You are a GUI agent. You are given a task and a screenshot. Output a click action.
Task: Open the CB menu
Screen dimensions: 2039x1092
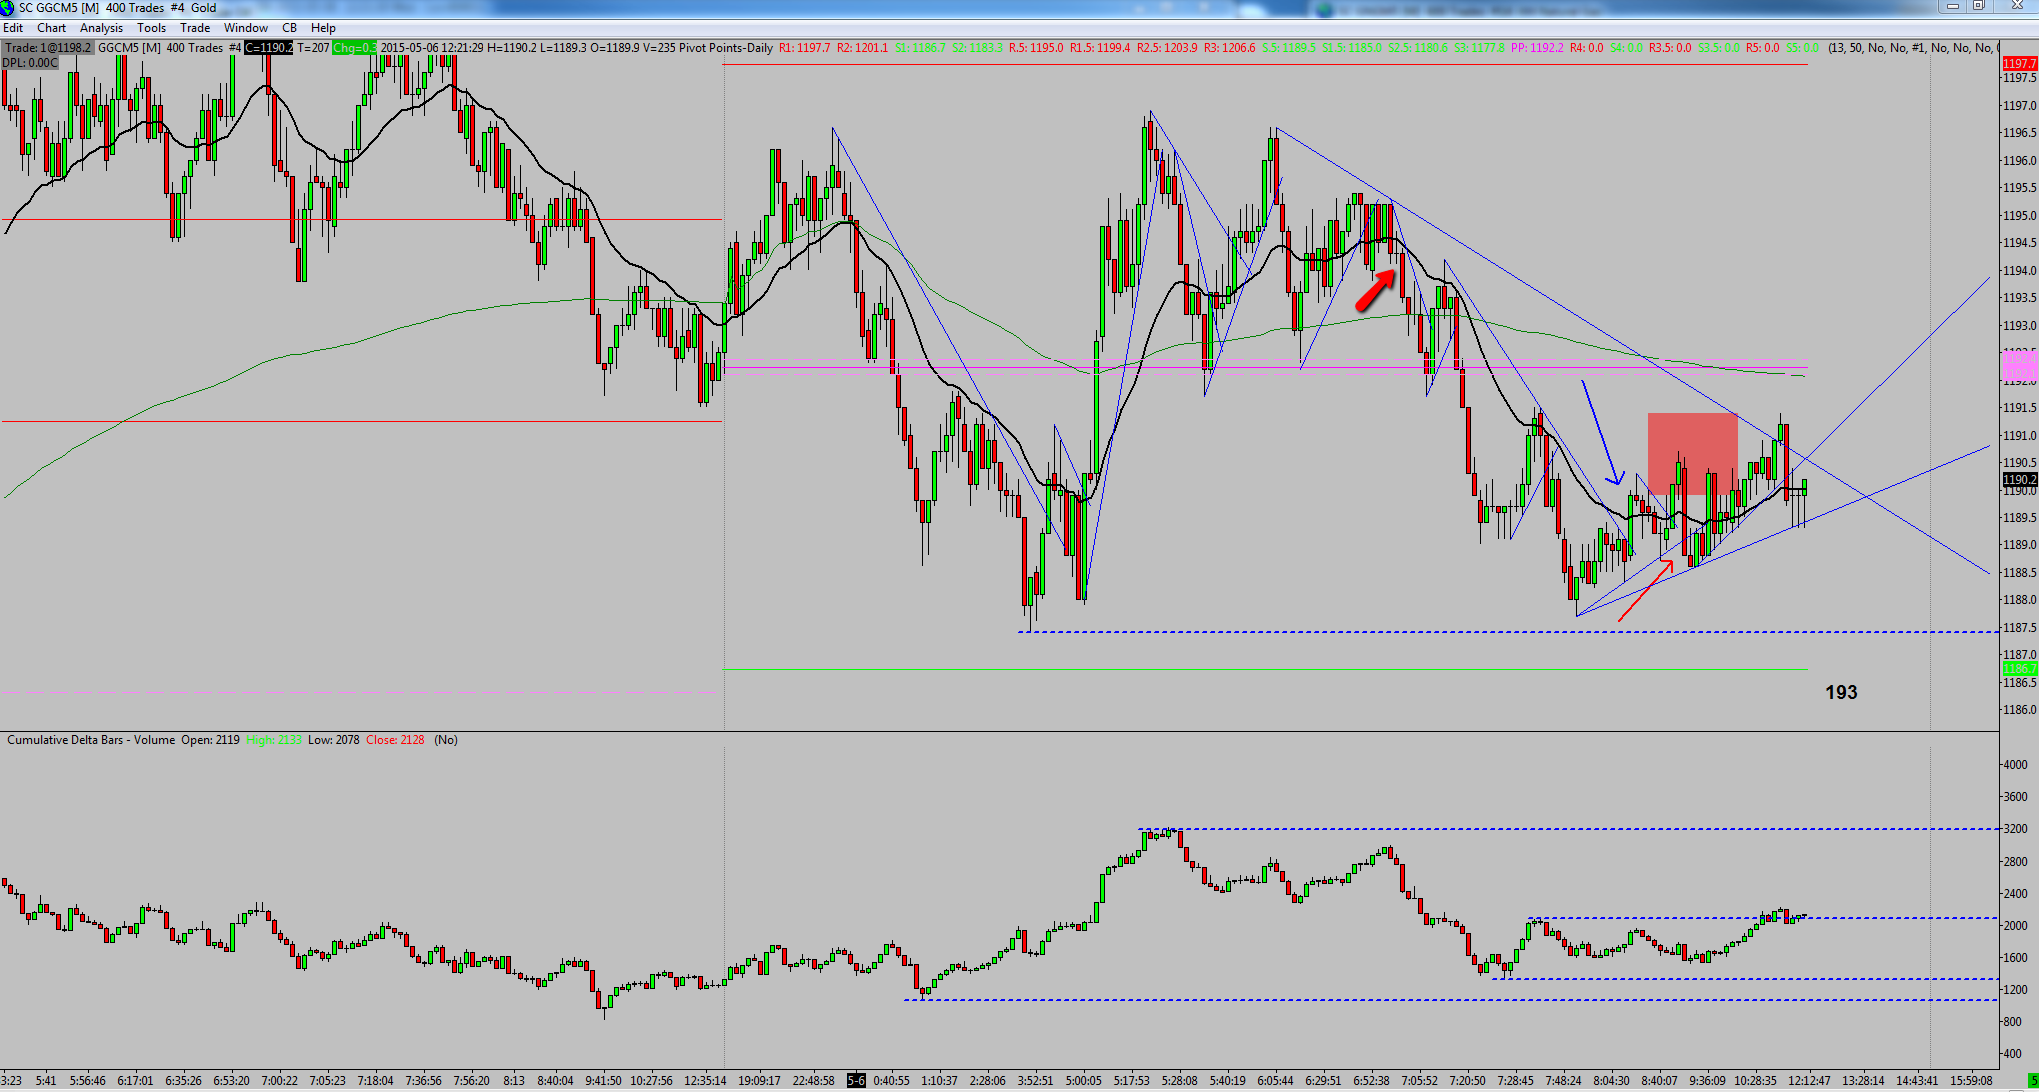click(290, 28)
